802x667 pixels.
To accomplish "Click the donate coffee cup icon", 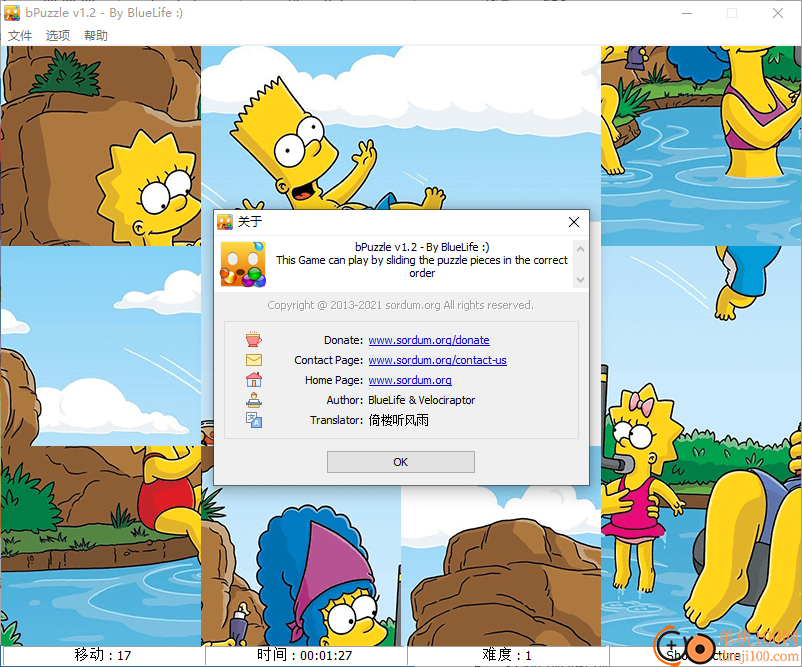I will tap(254, 339).
